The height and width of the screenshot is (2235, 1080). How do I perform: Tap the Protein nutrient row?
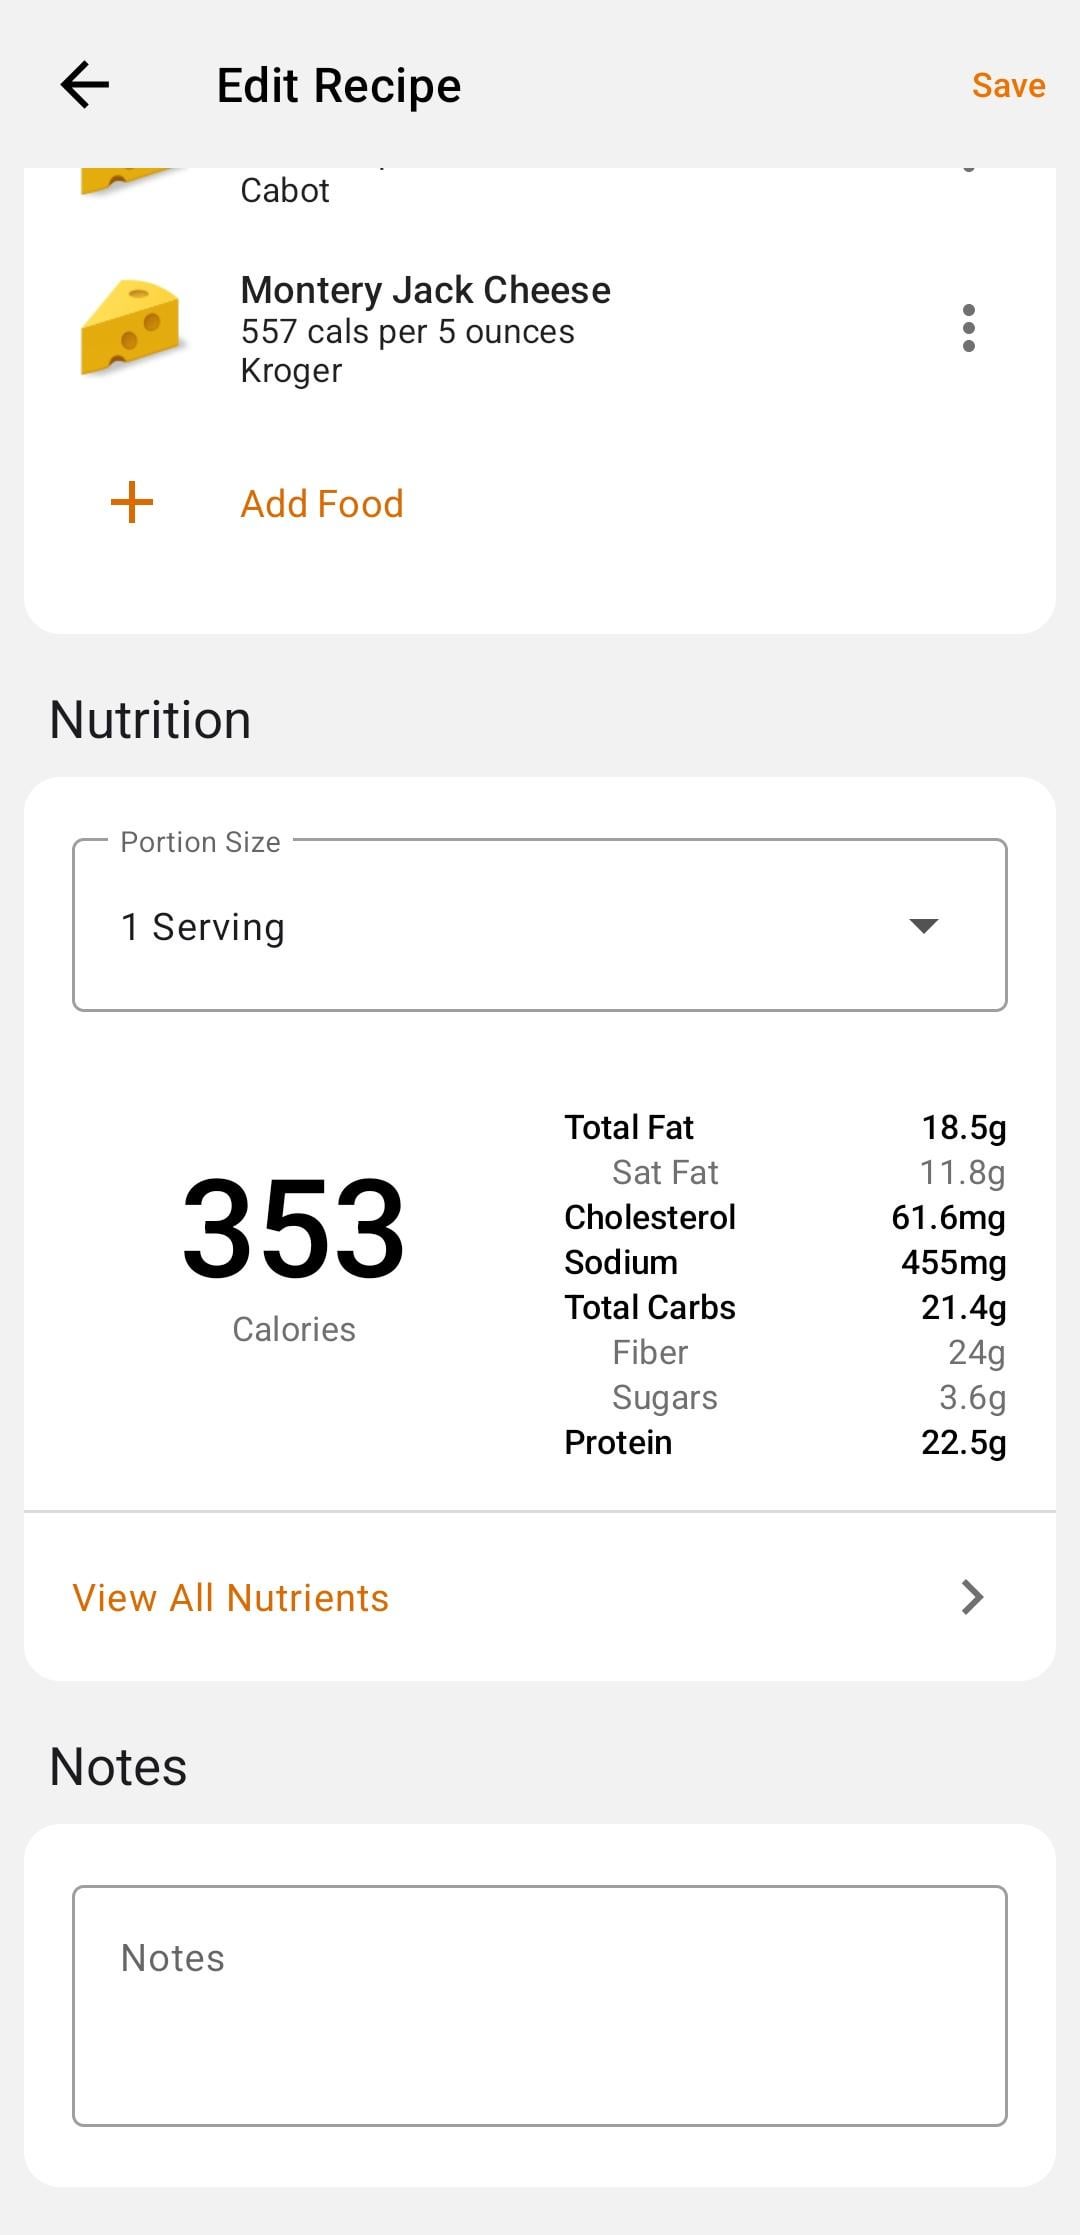pos(784,1443)
